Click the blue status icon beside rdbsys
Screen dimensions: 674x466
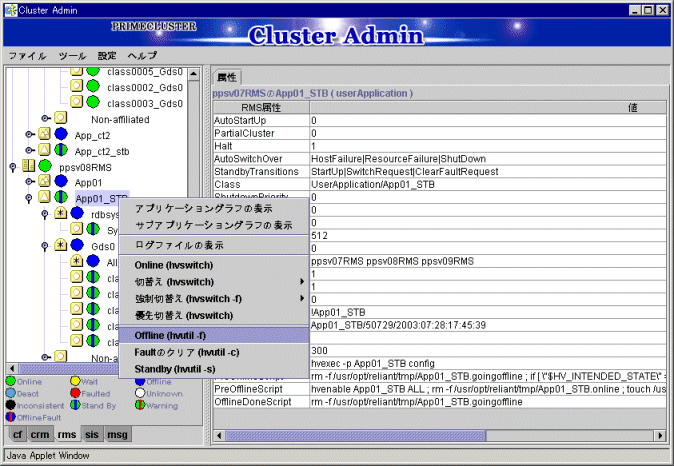(77, 213)
